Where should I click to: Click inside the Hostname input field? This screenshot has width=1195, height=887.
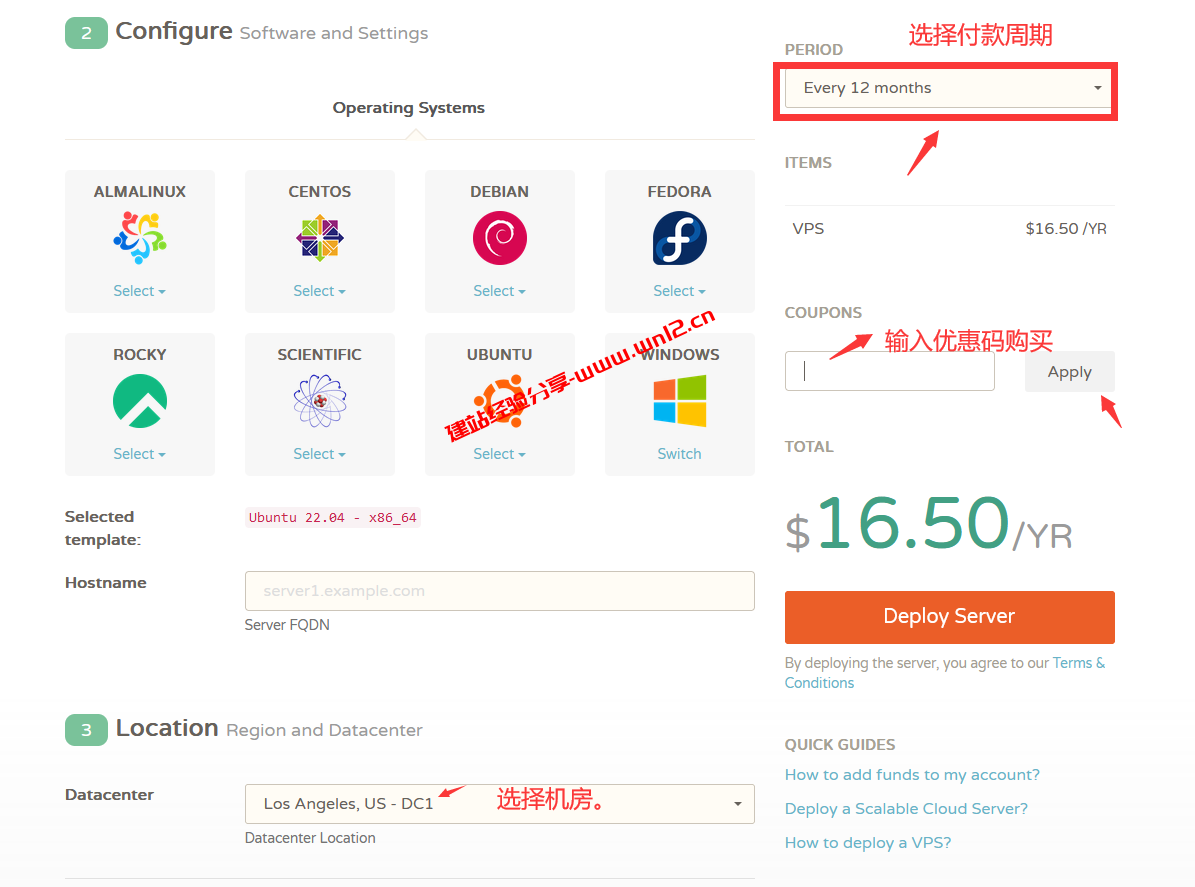tap(499, 590)
